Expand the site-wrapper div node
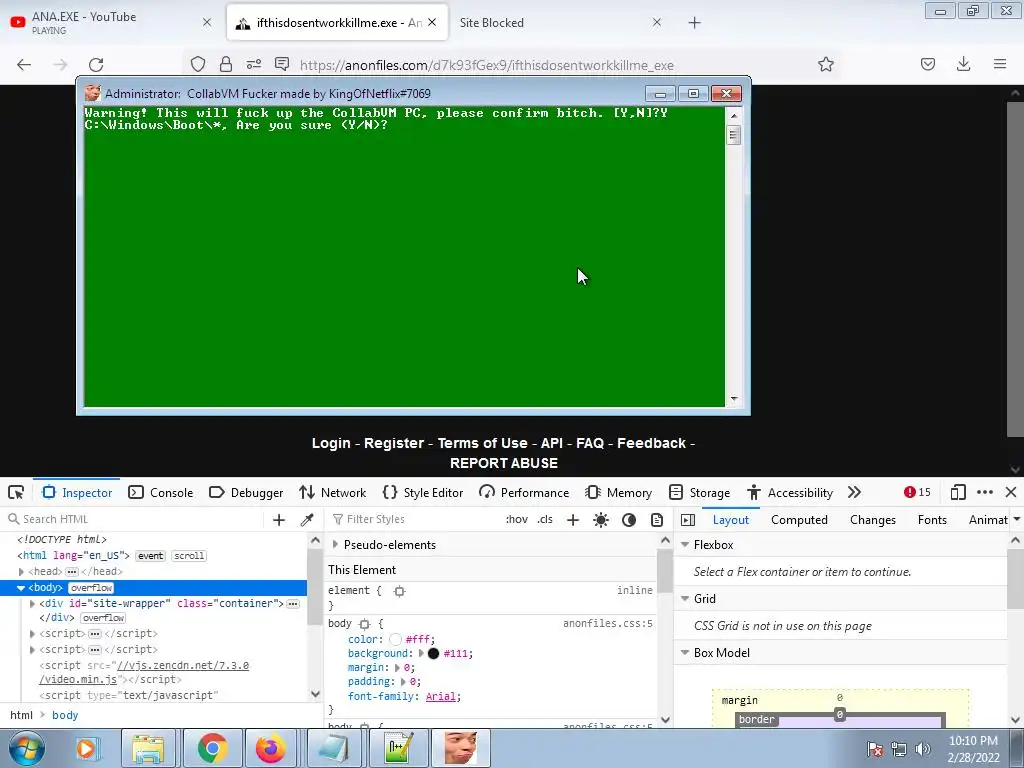Screen dimensions: 1024x768 [32, 603]
